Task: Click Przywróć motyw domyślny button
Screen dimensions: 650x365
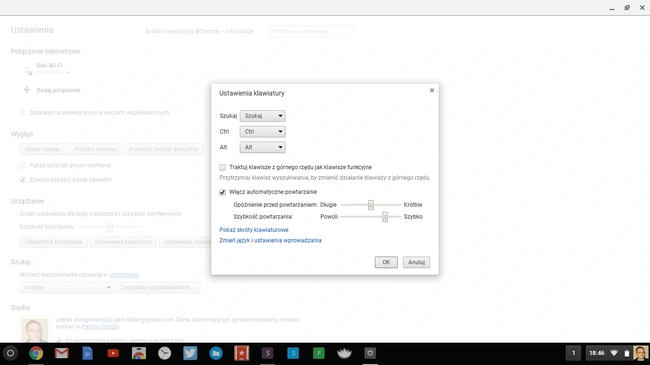Action: [164, 149]
